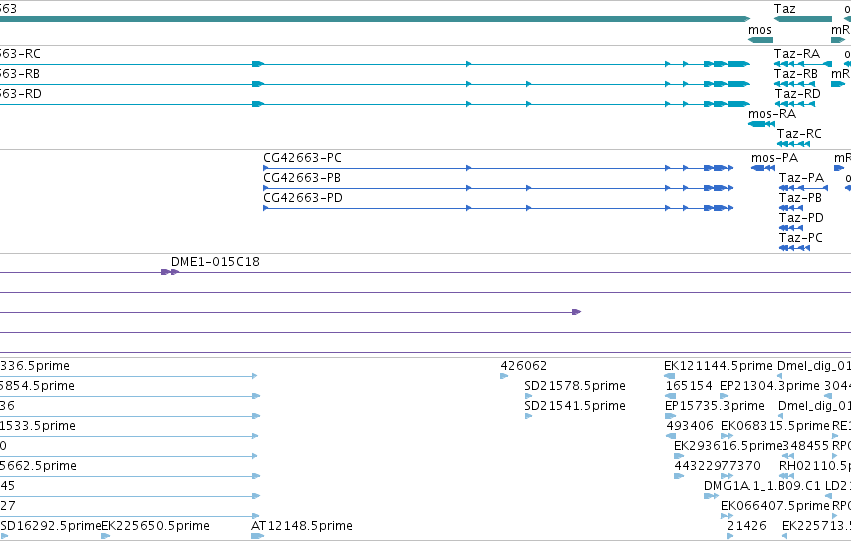Click the 5854.5prime EST label
Image resolution: width=851 pixels, height=541 pixels.
[x=37, y=386]
